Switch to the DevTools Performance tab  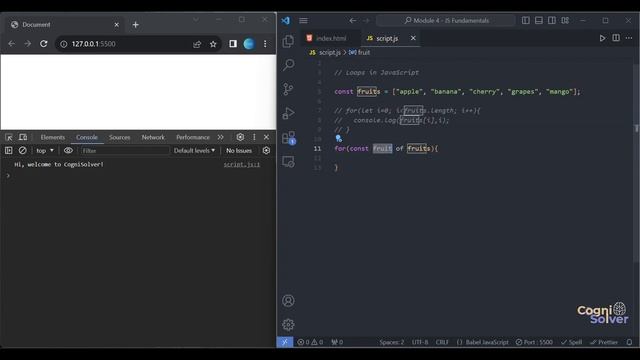pyautogui.click(x=193, y=137)
